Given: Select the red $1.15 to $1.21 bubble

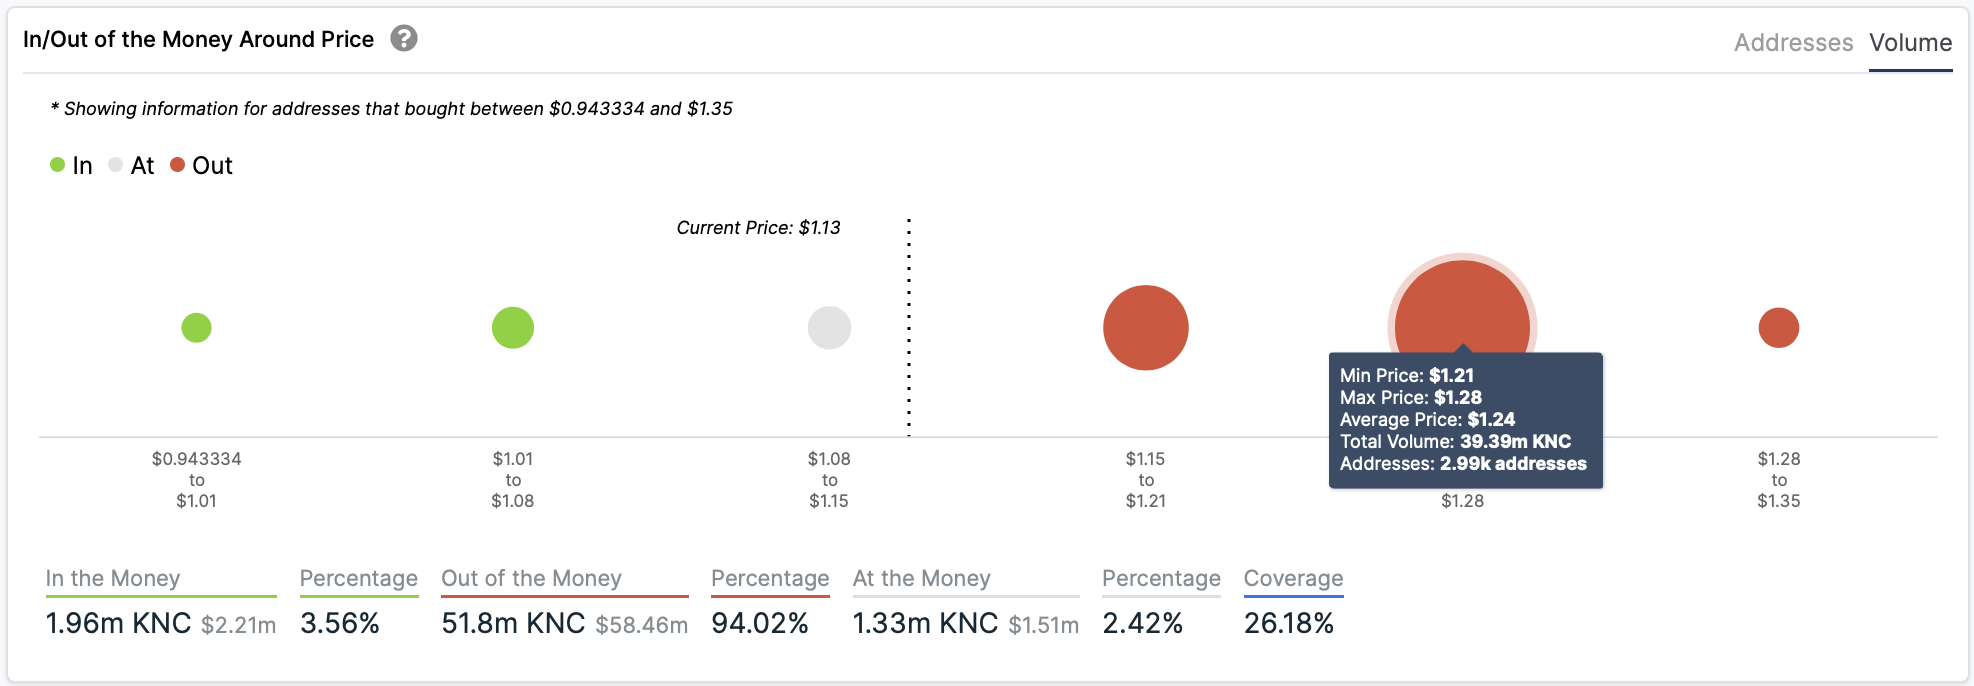Looking at the screenshot, I should pos(1146,328).
